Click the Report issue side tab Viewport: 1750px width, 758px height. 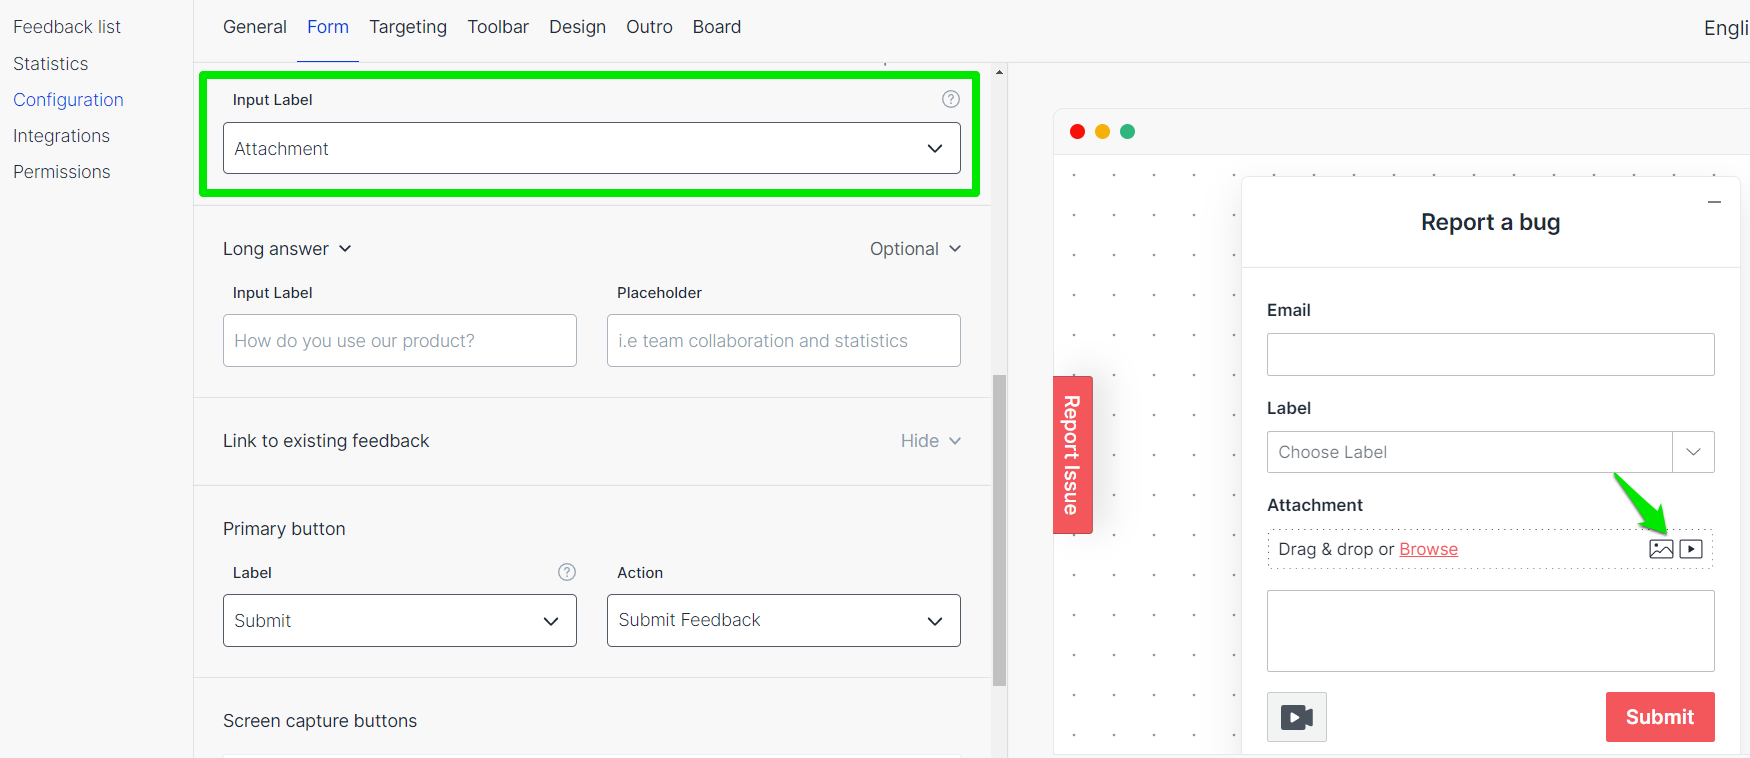click(x=1073, y=455)
